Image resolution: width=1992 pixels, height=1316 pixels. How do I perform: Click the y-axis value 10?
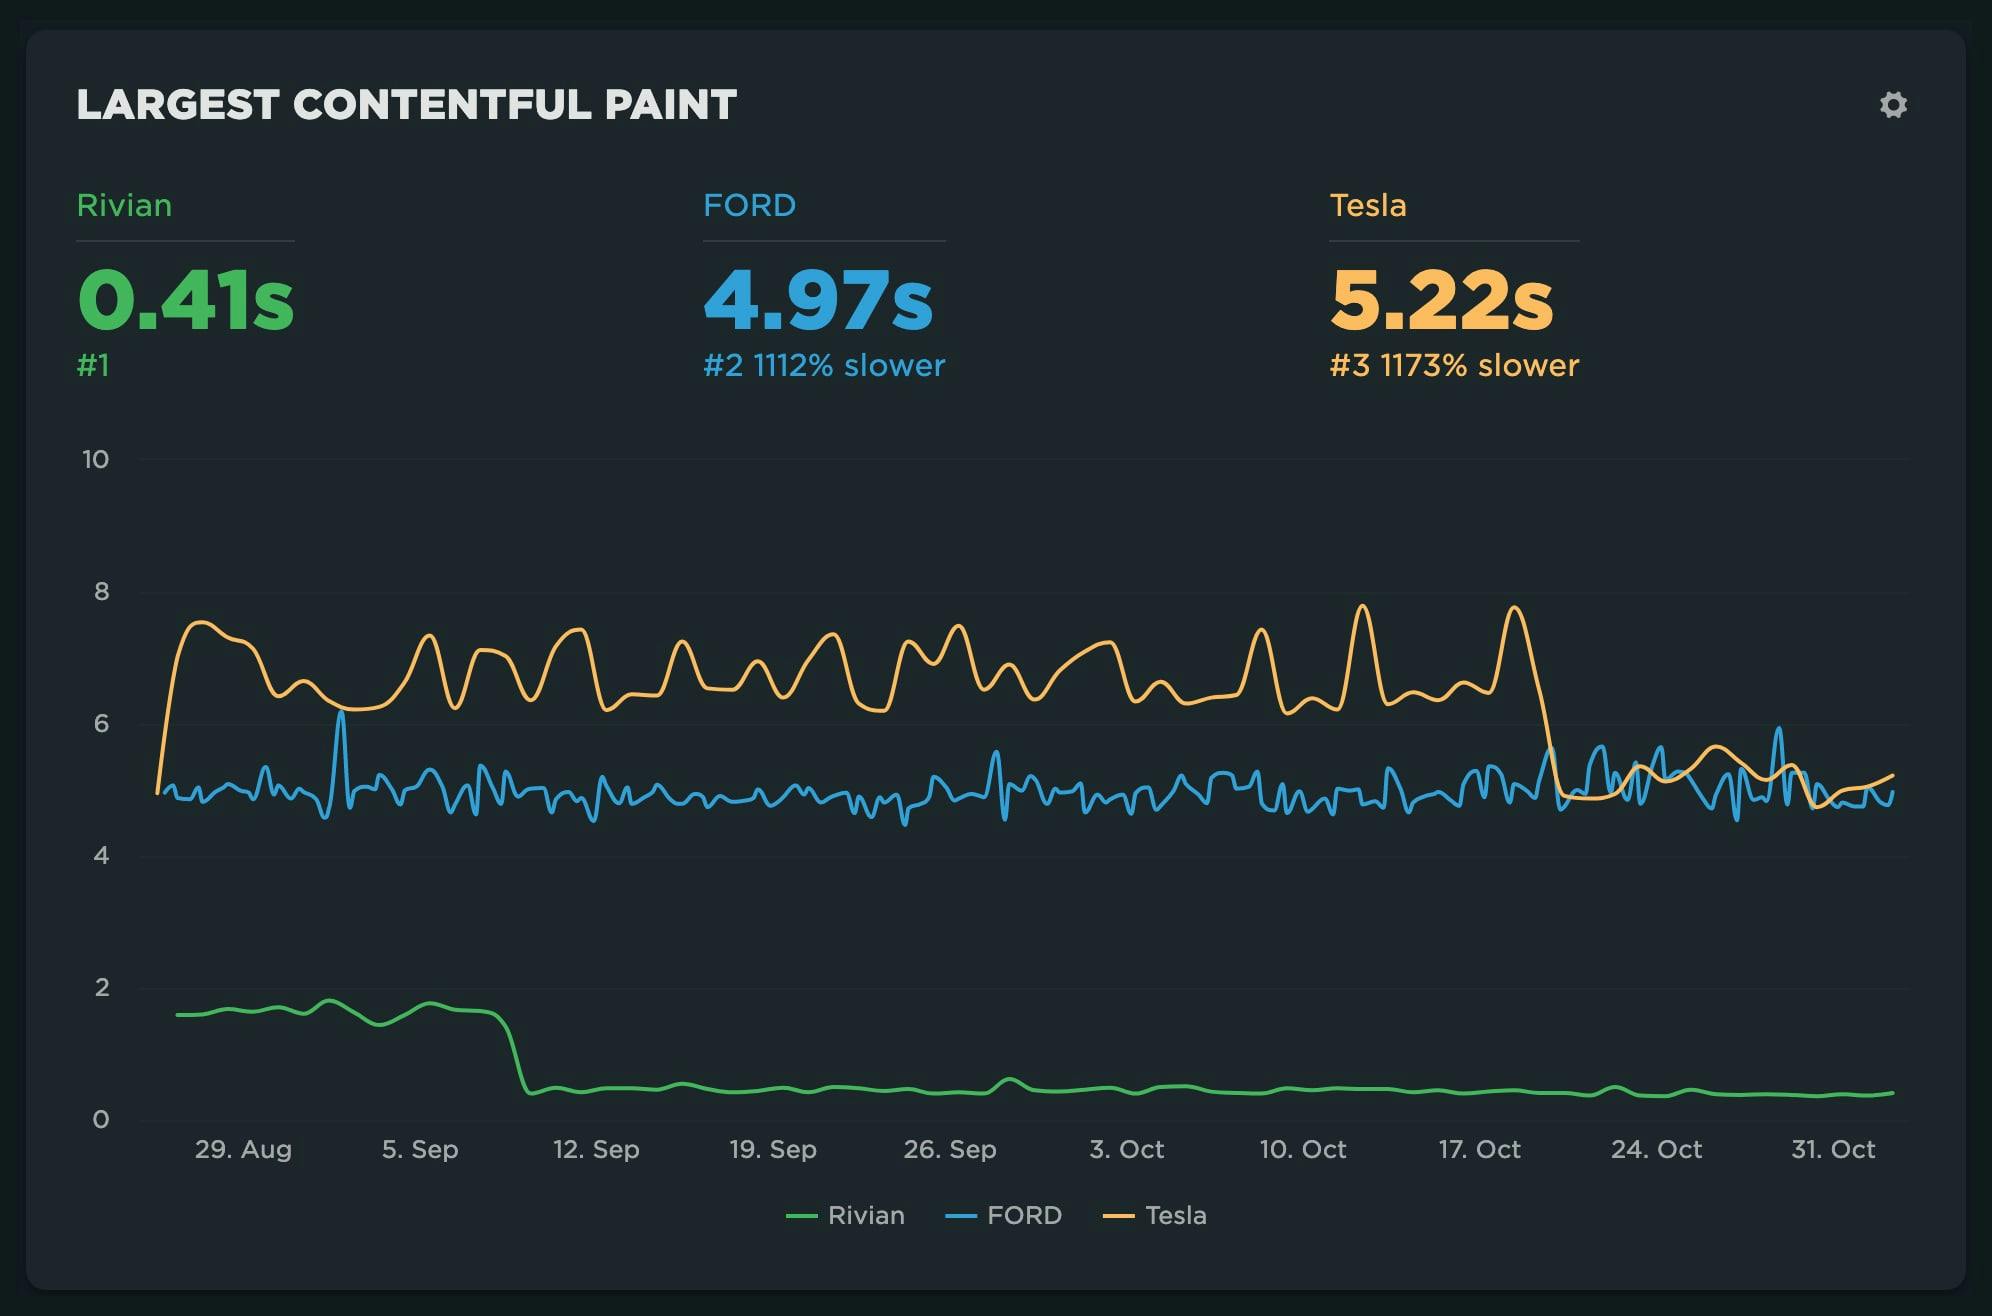pos(97,459)
